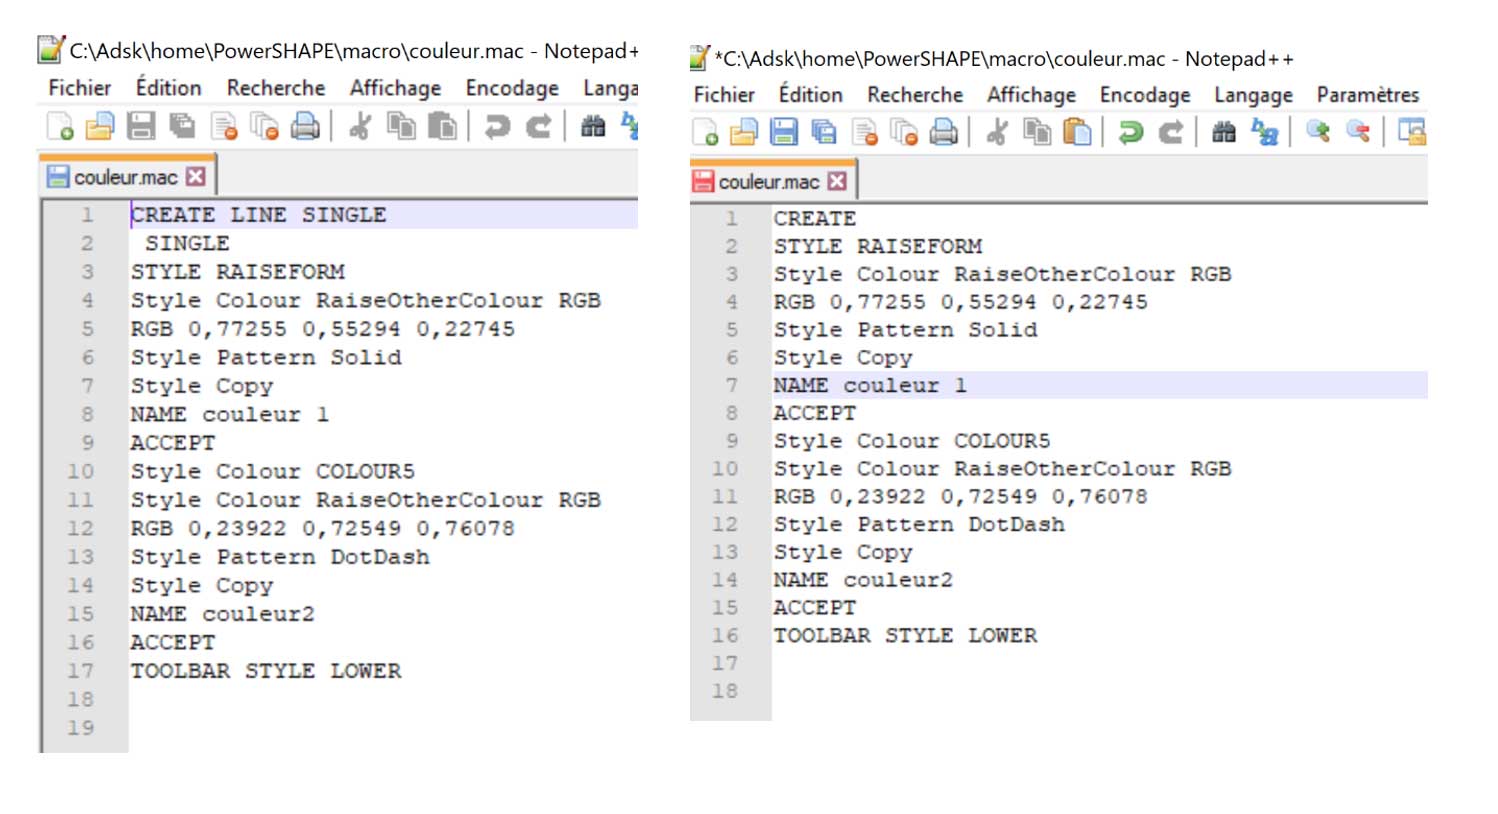Click the Zoom In magnifier icon
1498x814 pixels.
click(1318, 132)
